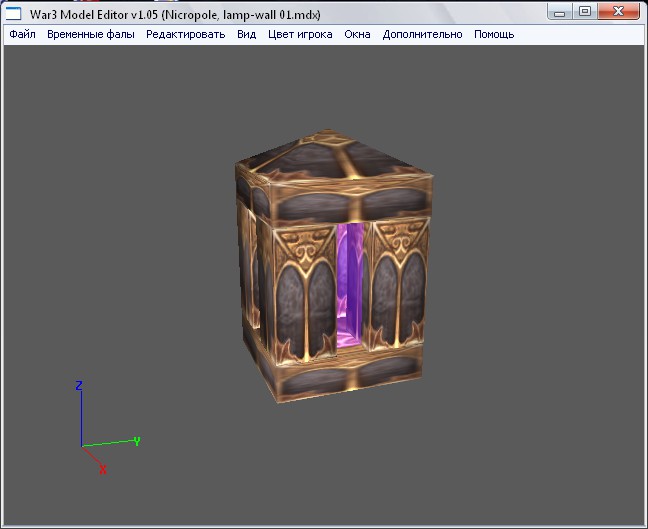Open the Редактировать menu
The height and width of the screenshot is (529, 648).
[x=186, y=34]
